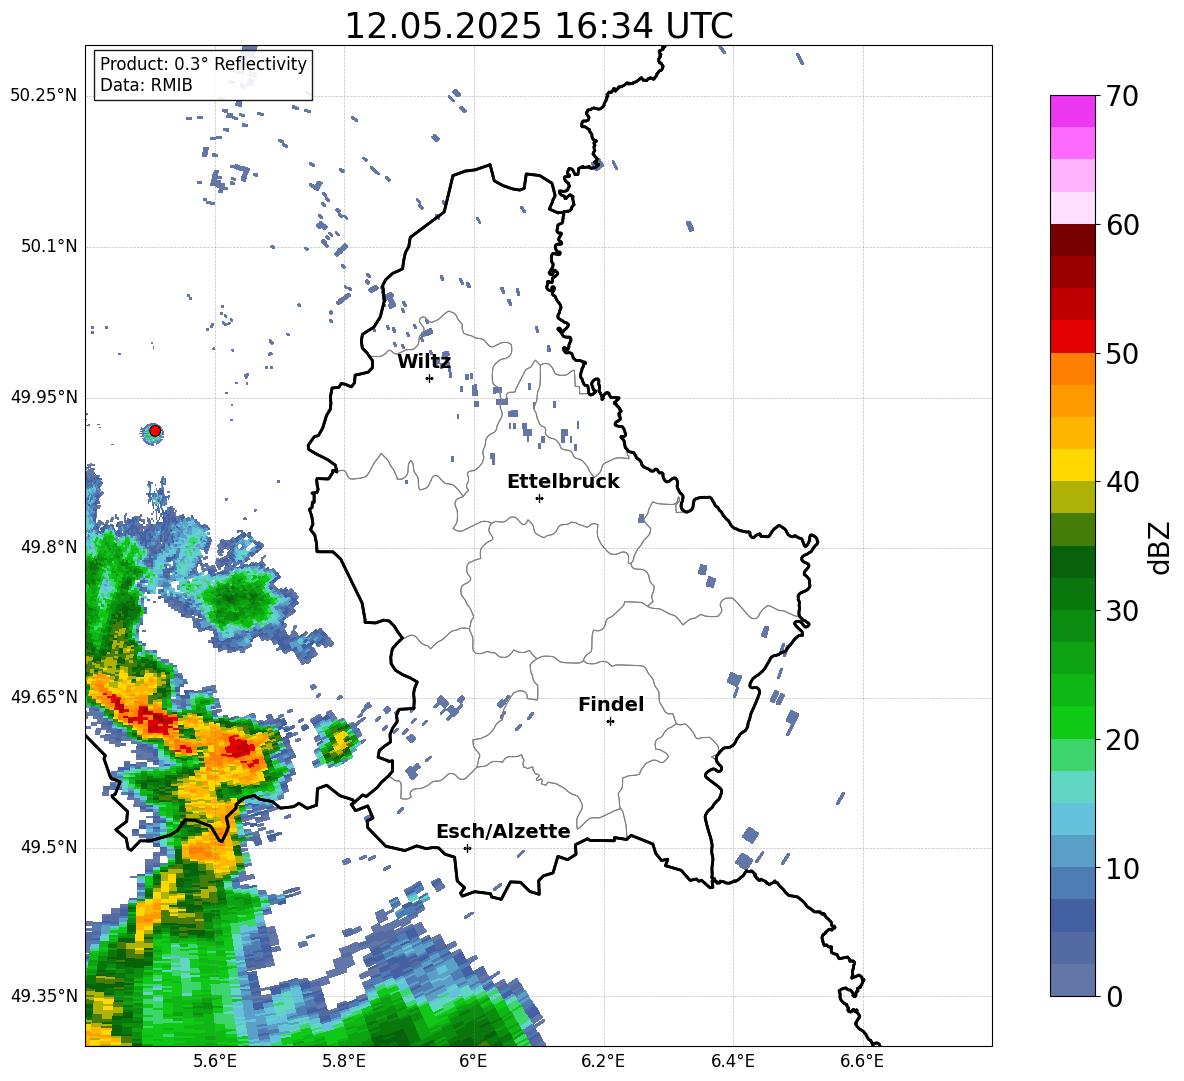
Task: Click the Findel location cross marker
Action: 610,722
